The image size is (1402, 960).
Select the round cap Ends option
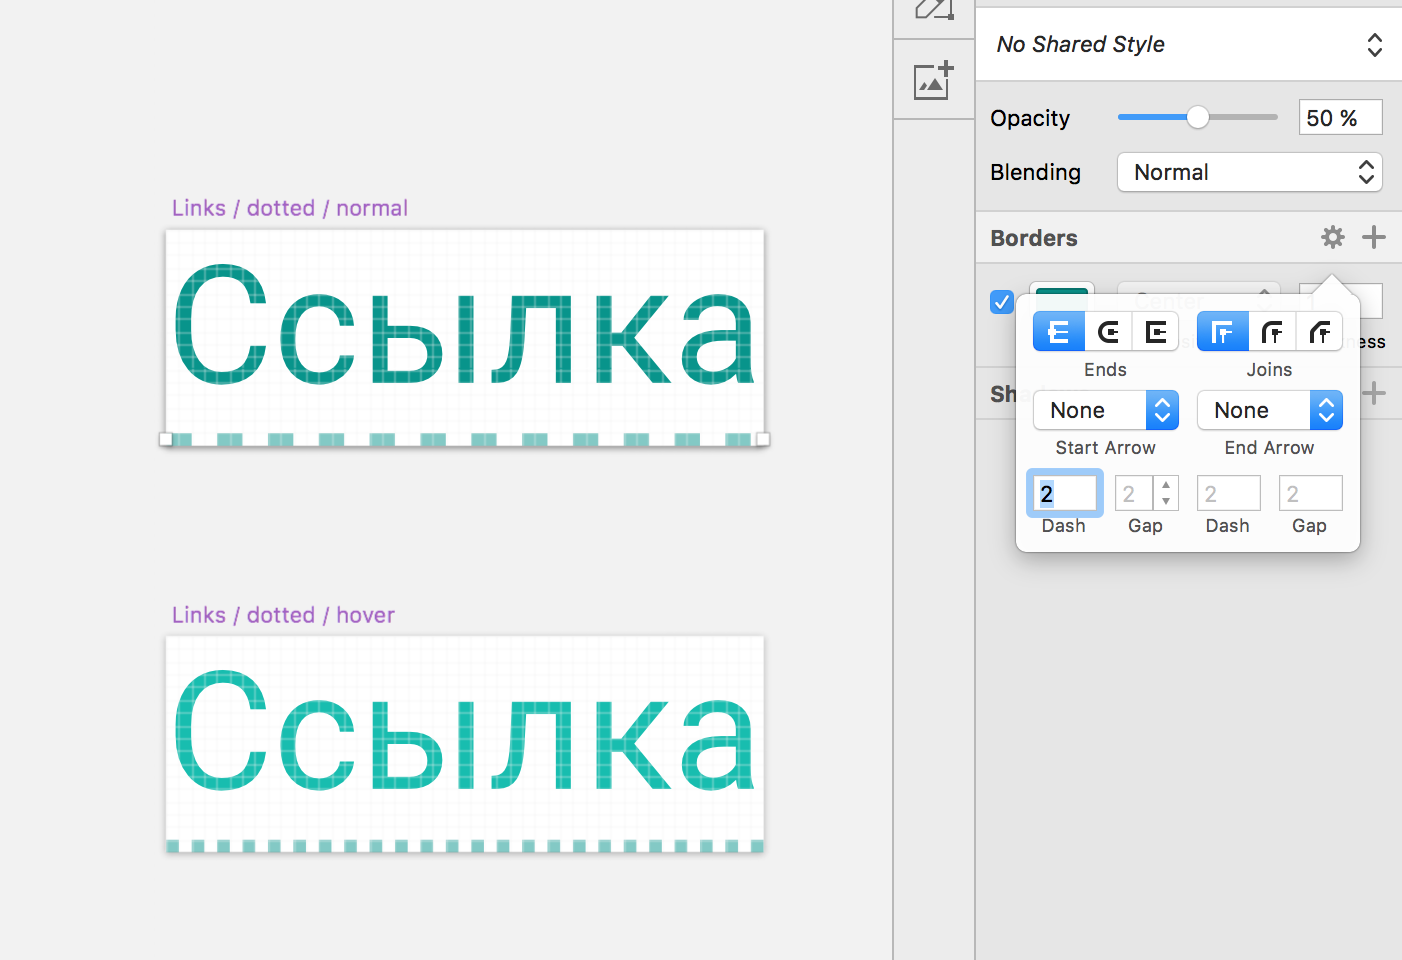click(x=1108, y=332)
